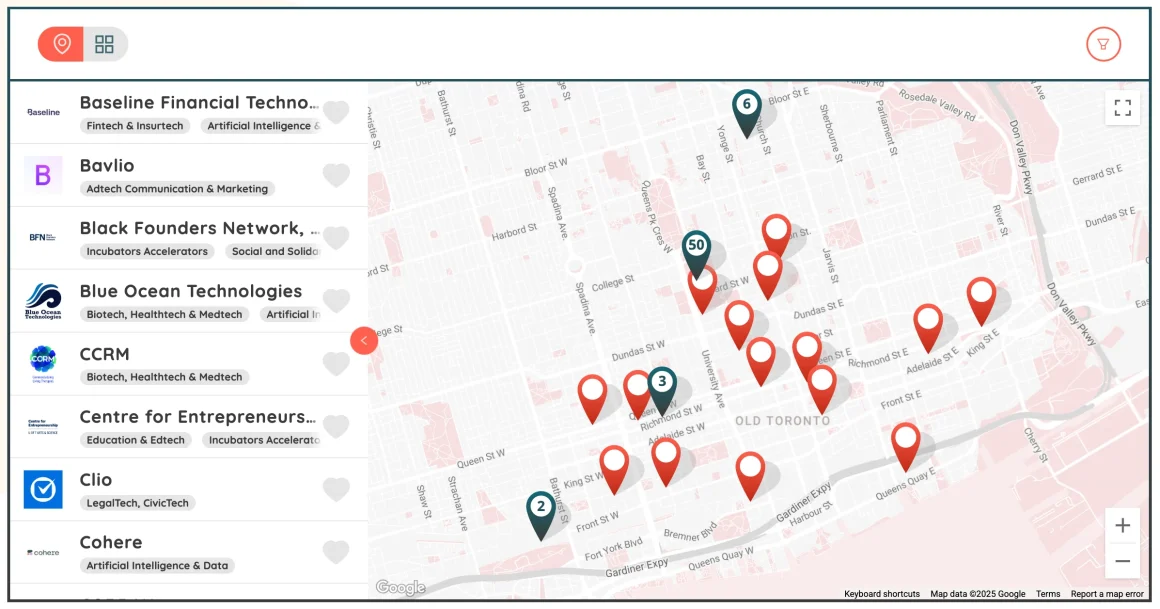The height and width of the screenshot is (609, 1160).
Task: Open the Keyboard shortcuts link
Action: point(880,593)
